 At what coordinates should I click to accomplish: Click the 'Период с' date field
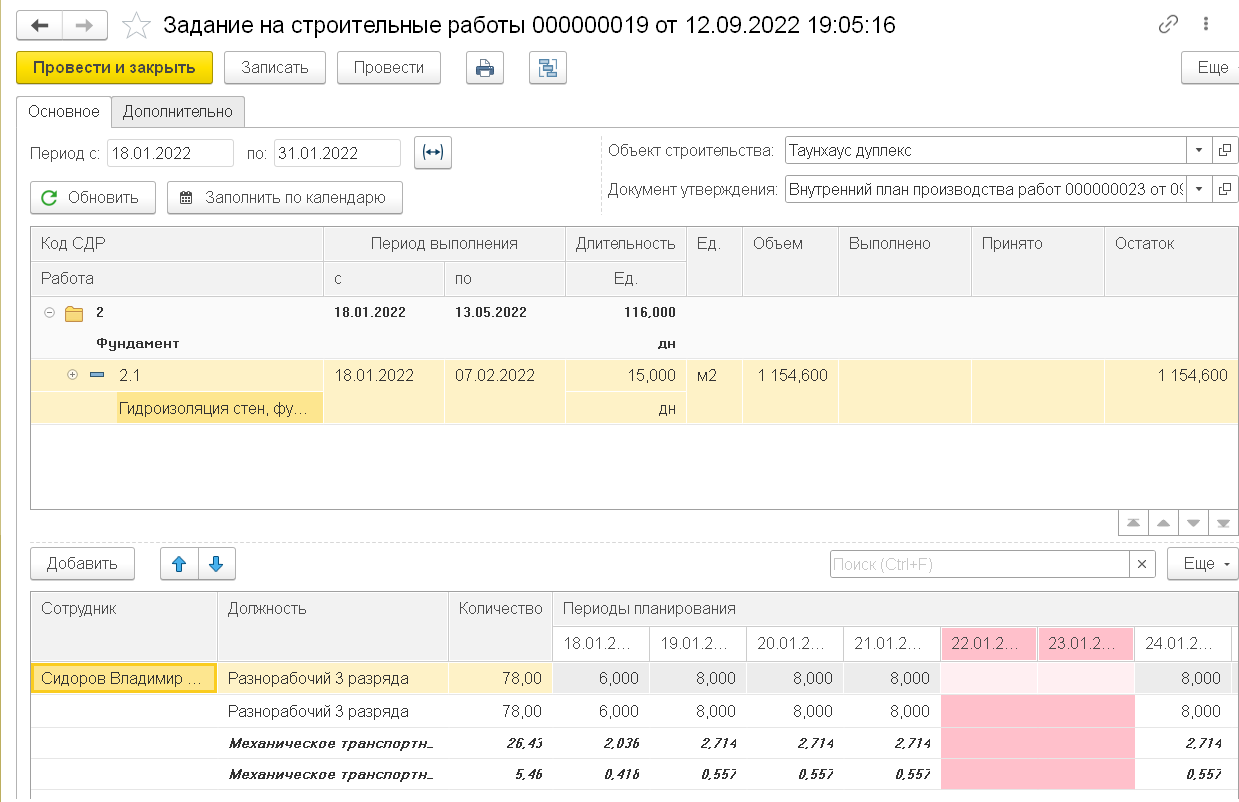point(168,153)
